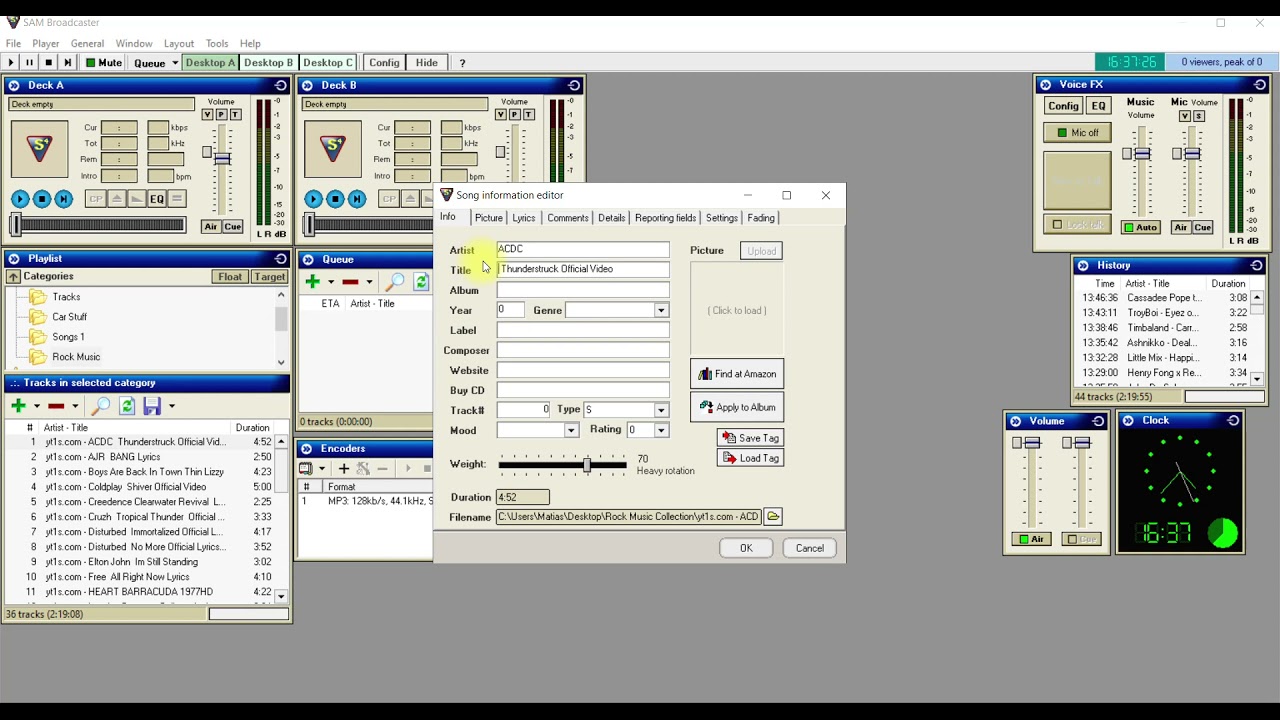The image size is (1280, 720).
Task: Click the question mark help icon
Action: pyautogui.click(x=462, y=63)
